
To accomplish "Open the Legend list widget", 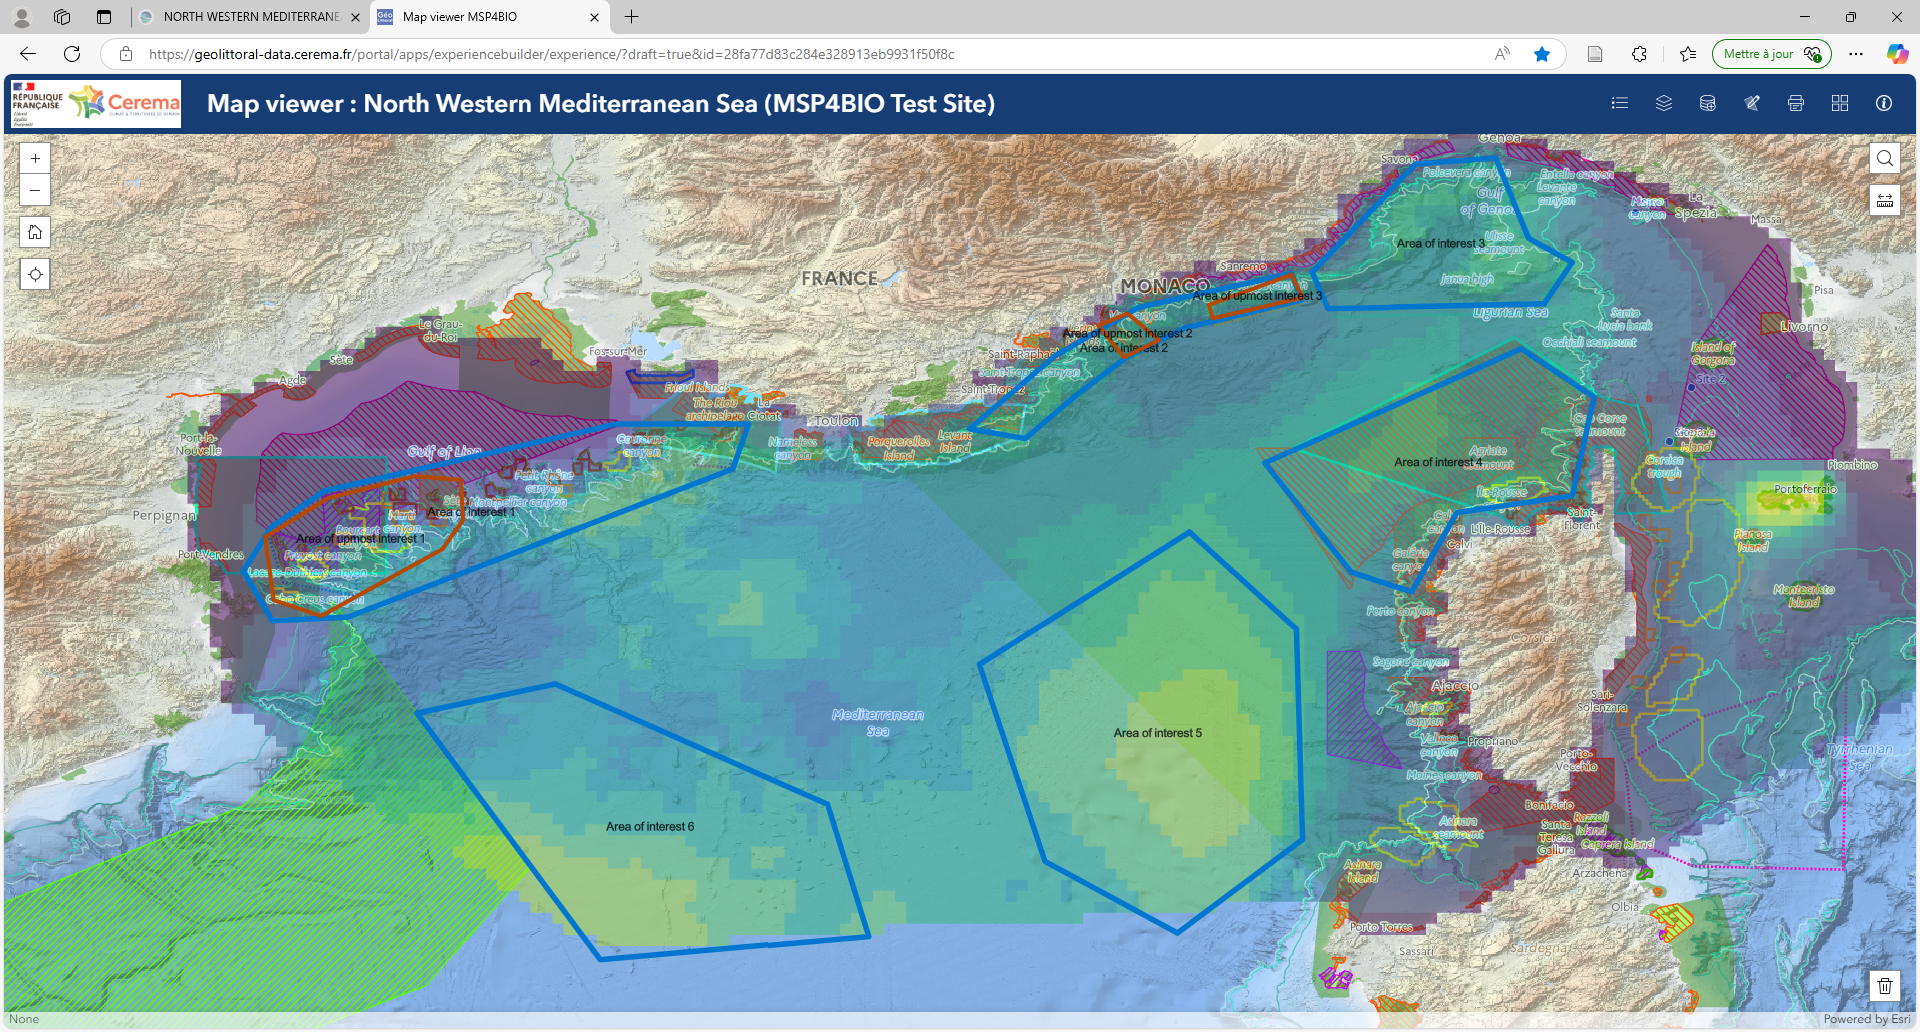I will (1620, 103).
